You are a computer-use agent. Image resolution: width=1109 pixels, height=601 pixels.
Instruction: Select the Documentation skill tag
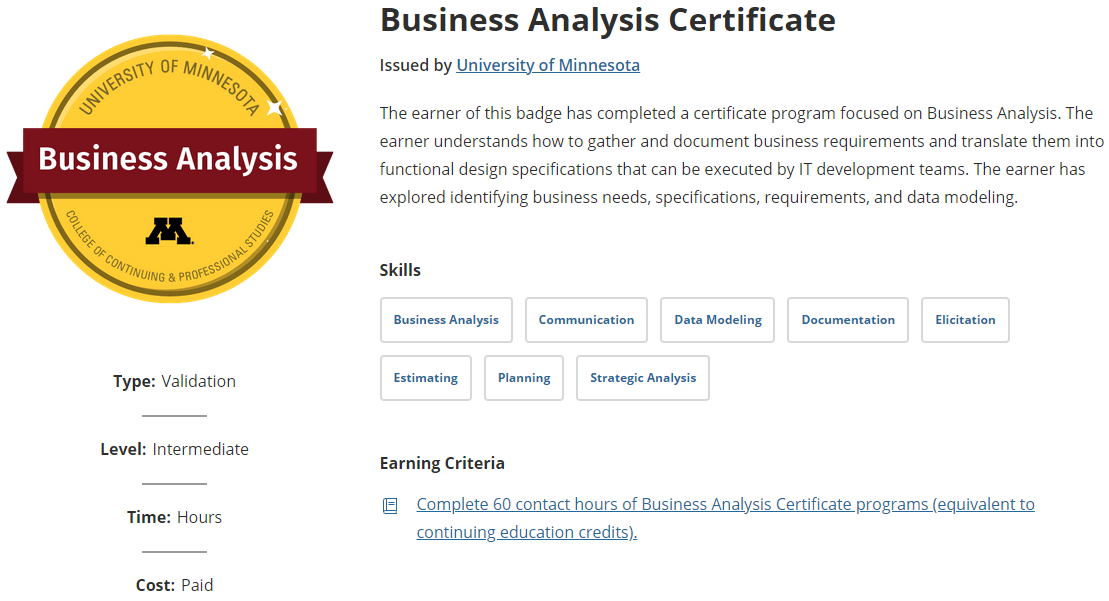click(847, 319)
